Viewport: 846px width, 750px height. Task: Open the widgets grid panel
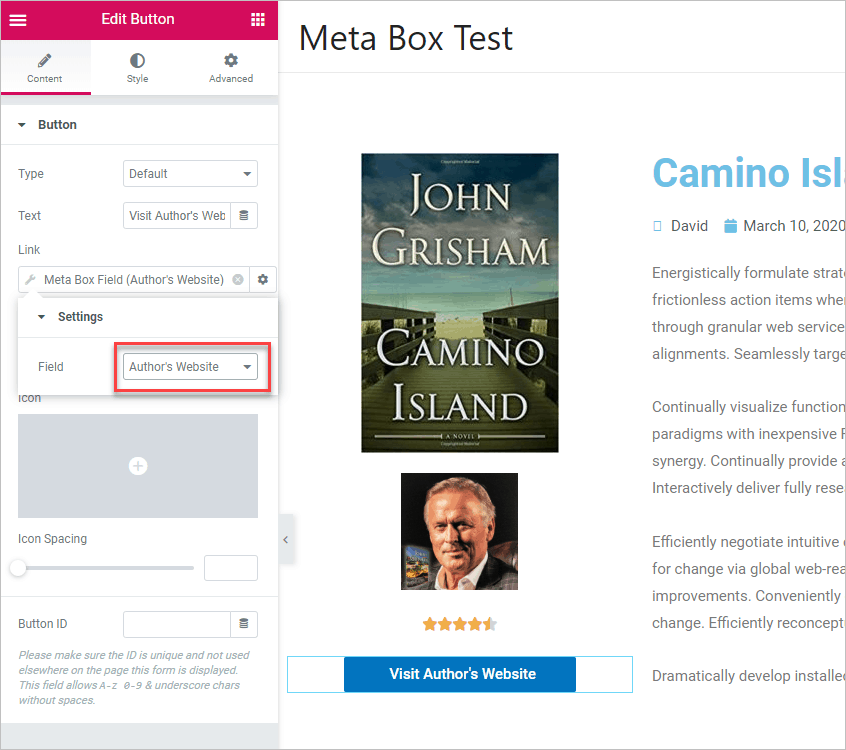coord(258,20)
